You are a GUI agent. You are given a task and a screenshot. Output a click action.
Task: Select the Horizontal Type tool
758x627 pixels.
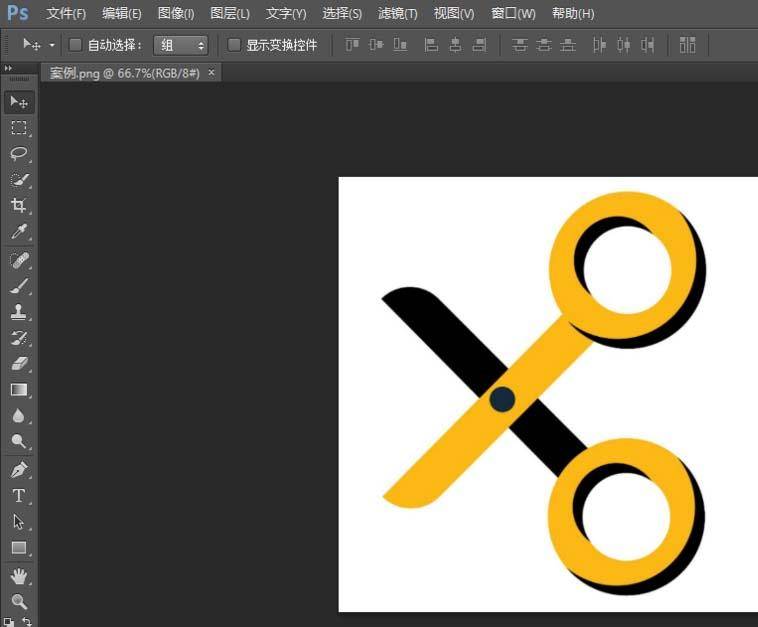tap(19, 496)
